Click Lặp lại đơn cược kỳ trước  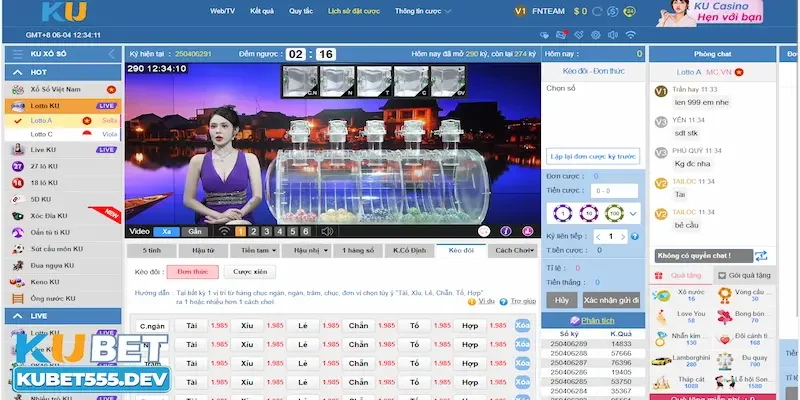pos(593,156)
